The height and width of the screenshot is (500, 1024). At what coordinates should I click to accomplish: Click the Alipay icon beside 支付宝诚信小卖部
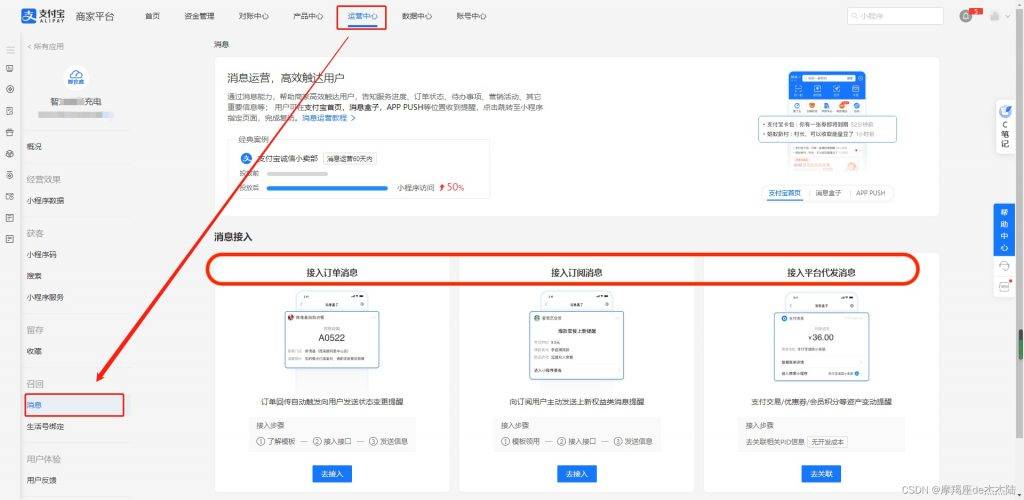tap(247, 158)
